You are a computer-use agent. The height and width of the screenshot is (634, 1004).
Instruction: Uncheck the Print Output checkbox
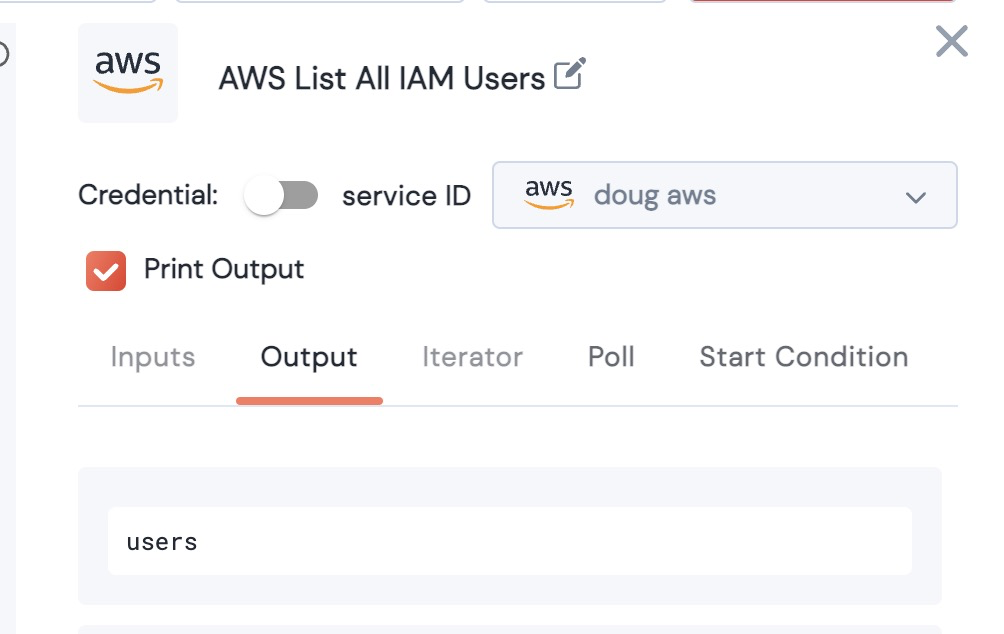click(x=106, y=270)
